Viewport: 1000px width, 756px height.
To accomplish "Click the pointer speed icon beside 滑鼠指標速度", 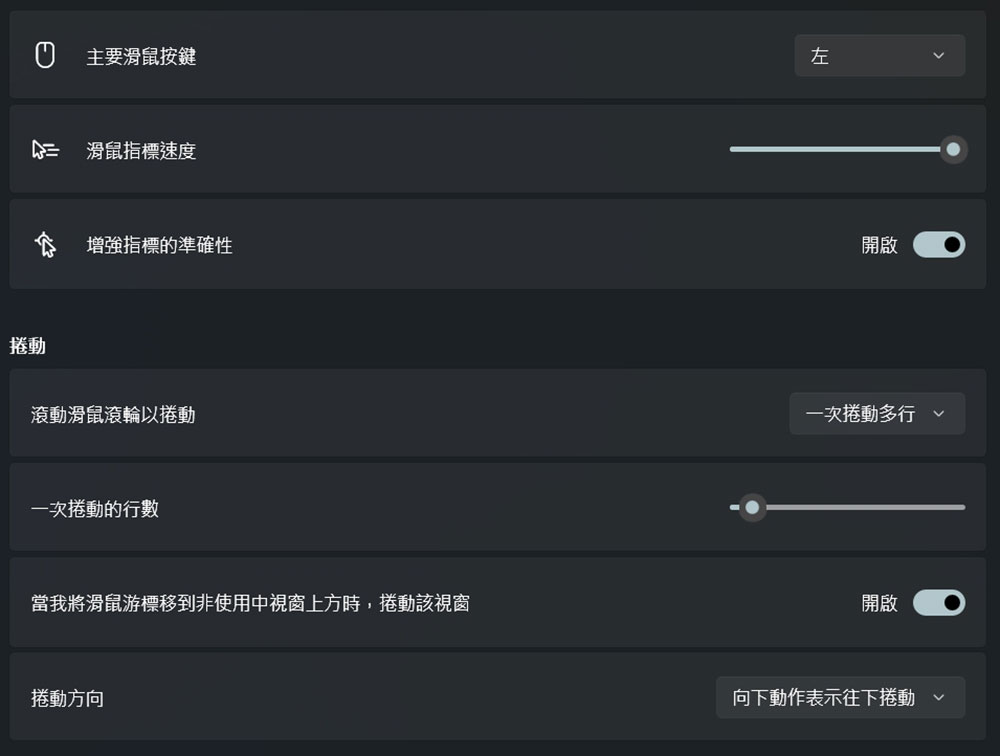I will (44, 150).
